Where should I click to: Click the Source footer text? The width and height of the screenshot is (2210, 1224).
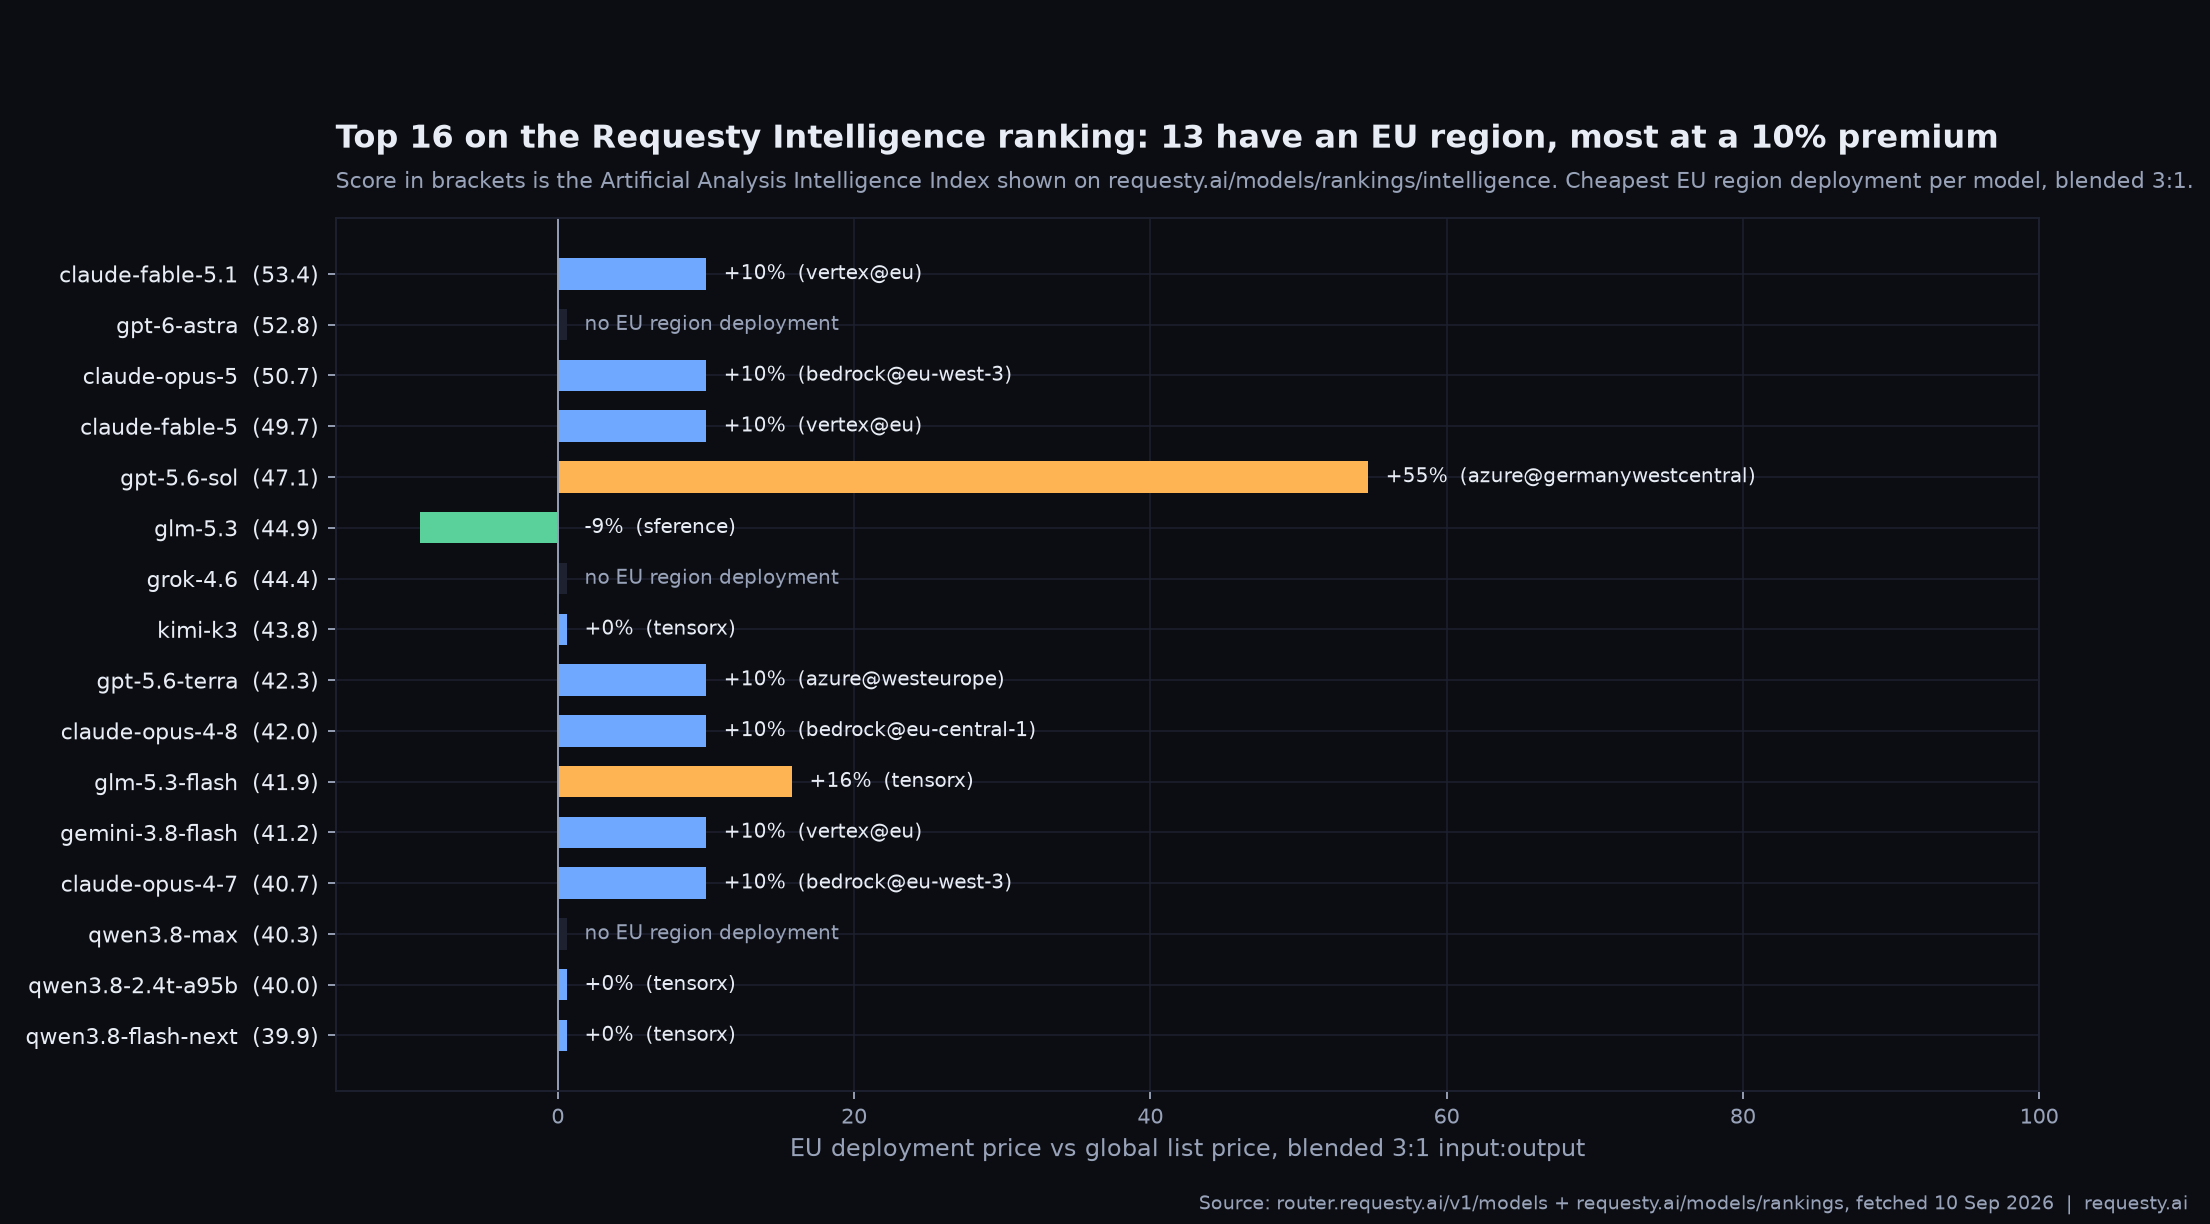point(1693,1203)
